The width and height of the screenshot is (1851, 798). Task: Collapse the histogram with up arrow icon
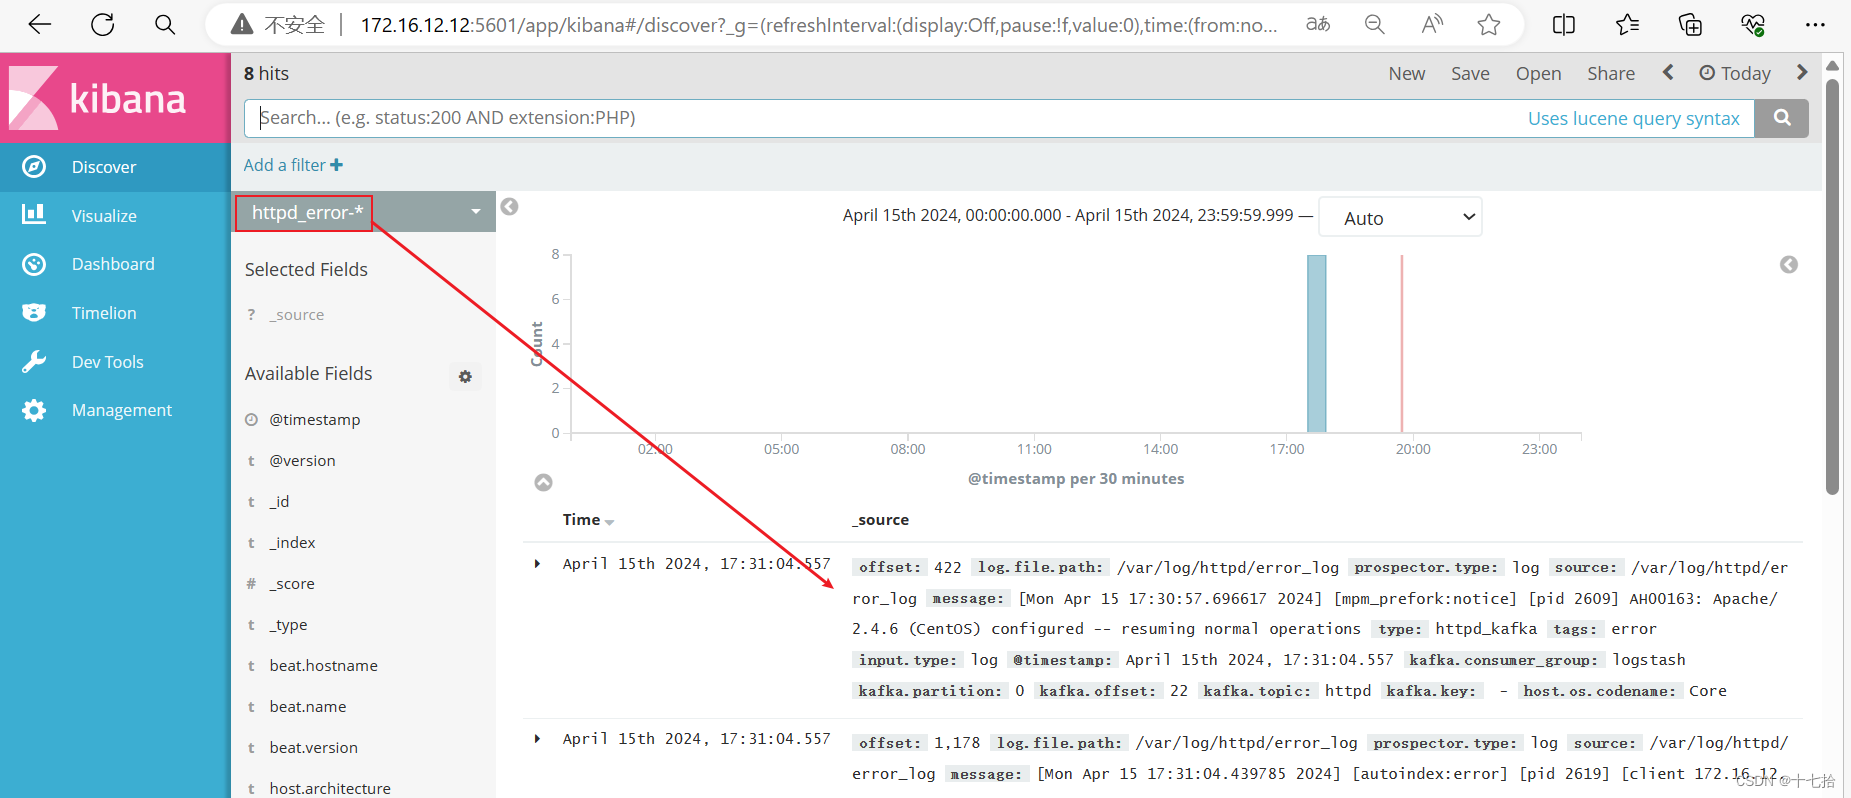click(543, 482)
